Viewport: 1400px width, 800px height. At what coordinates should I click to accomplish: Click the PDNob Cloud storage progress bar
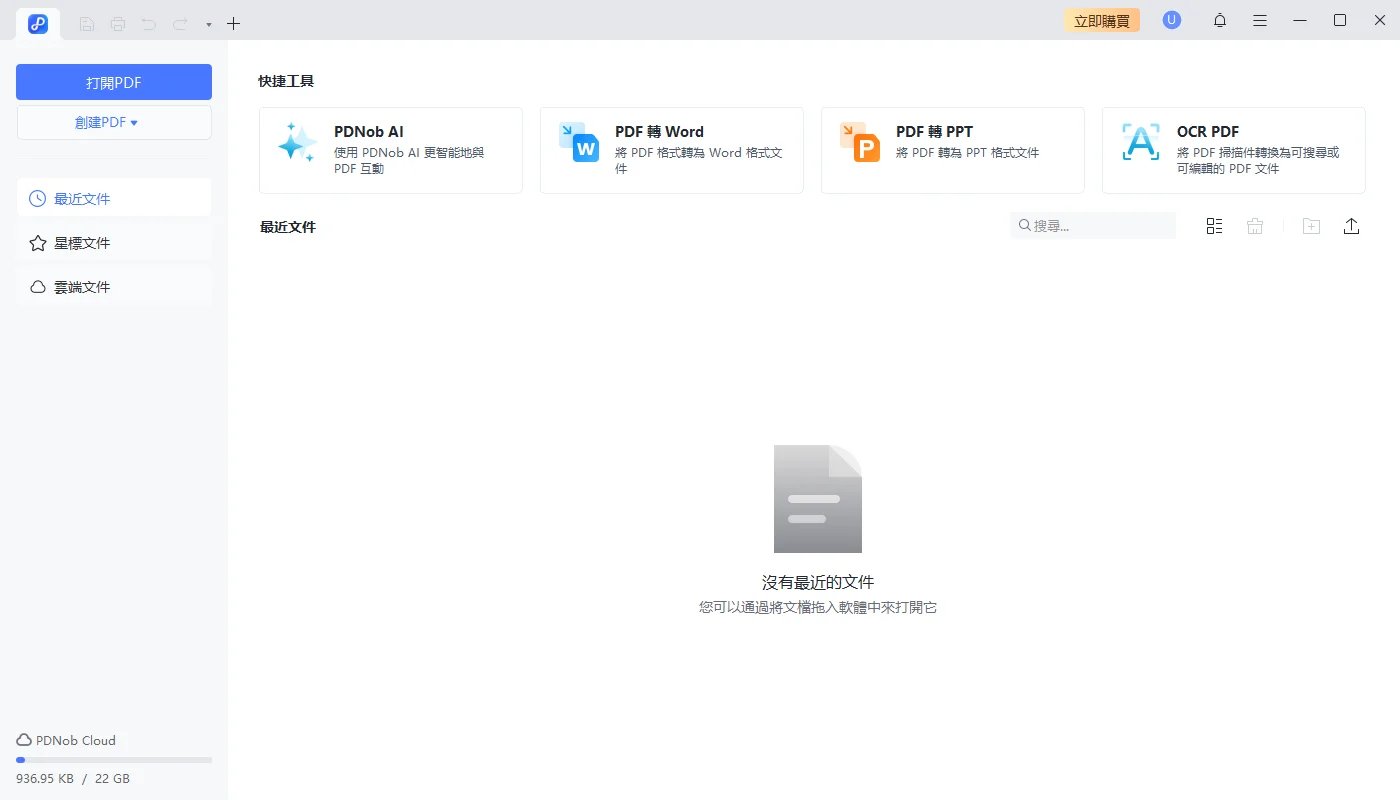pyautogui.click(x=113, y=759)
